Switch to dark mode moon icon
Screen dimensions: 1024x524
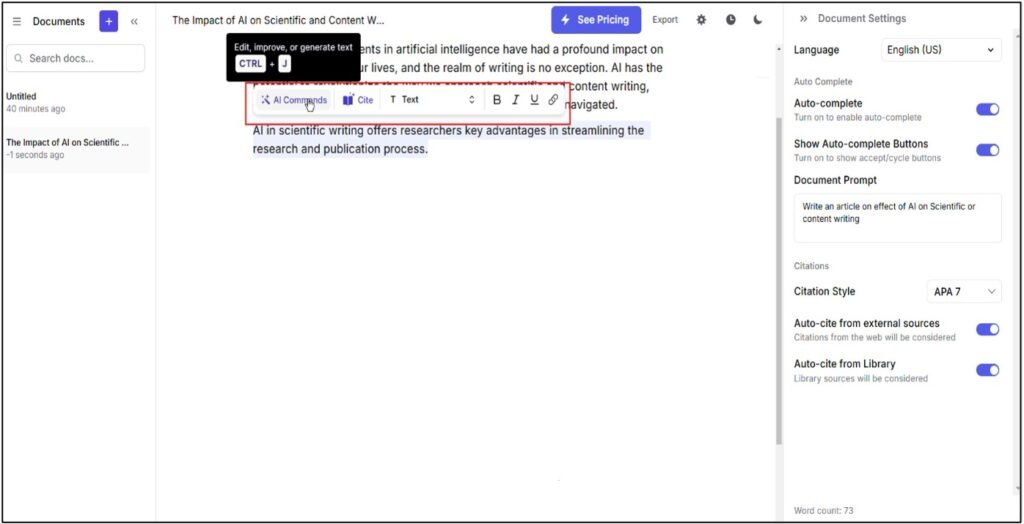click(x=758, y=20)
